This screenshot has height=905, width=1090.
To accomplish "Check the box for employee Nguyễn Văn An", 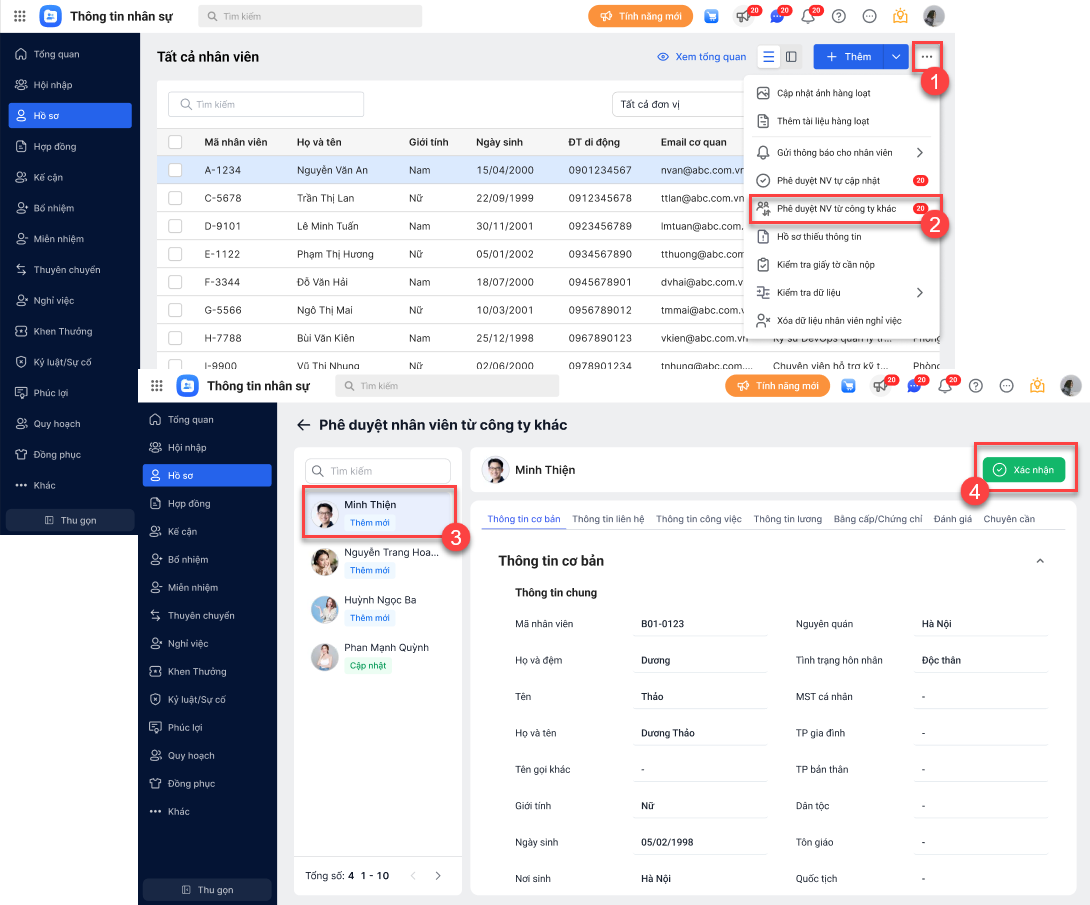I will (175, 170).
